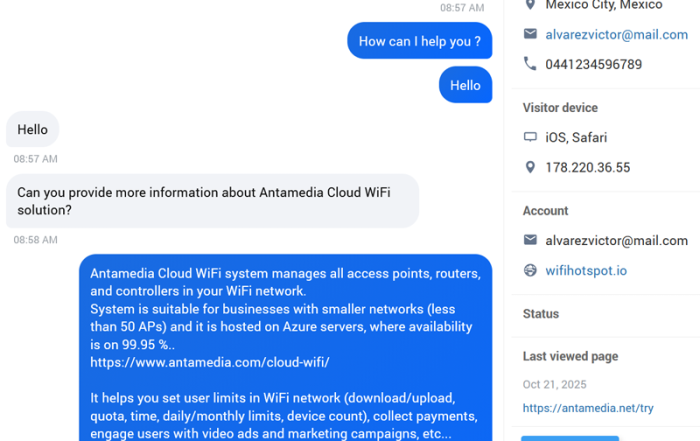The image size is (700, 441).
Task: Click the location pin icon beside Mexico City
Action: pyautogui.click(x=530, y=5)
